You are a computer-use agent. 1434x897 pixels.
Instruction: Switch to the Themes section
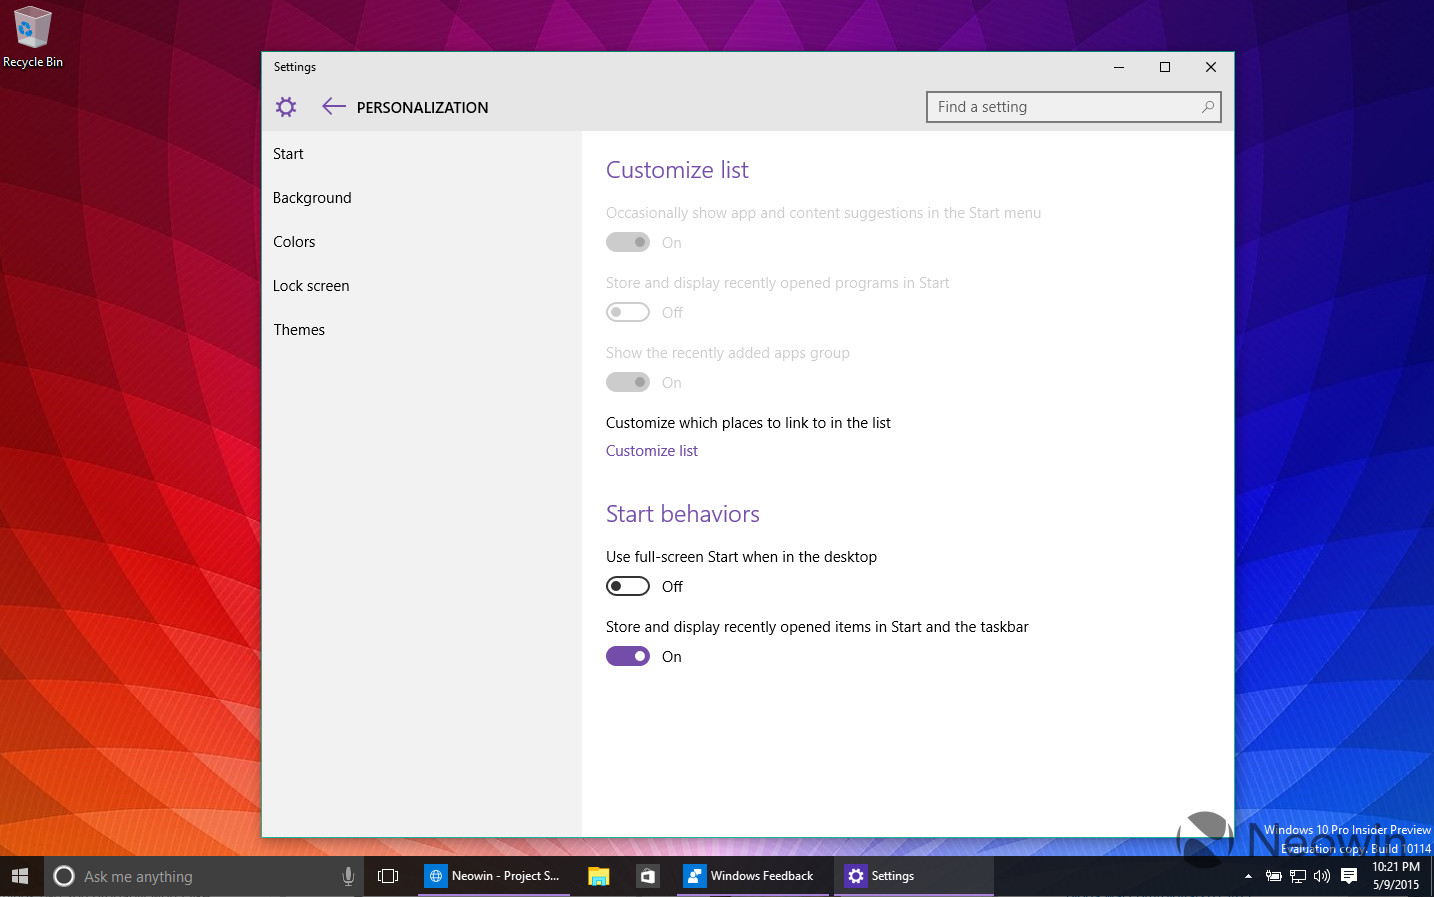click(x=299, y=330)
